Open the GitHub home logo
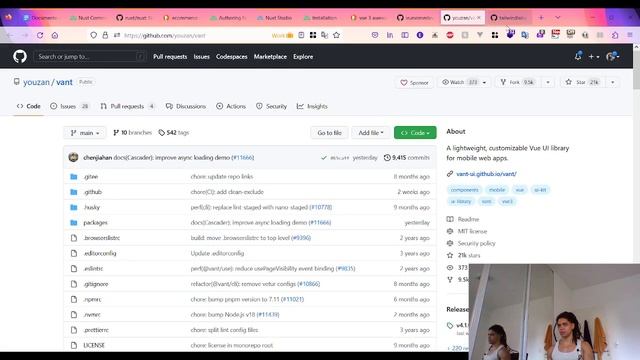The height and width of the screenshot is (360, 640). tap(20, 56)
